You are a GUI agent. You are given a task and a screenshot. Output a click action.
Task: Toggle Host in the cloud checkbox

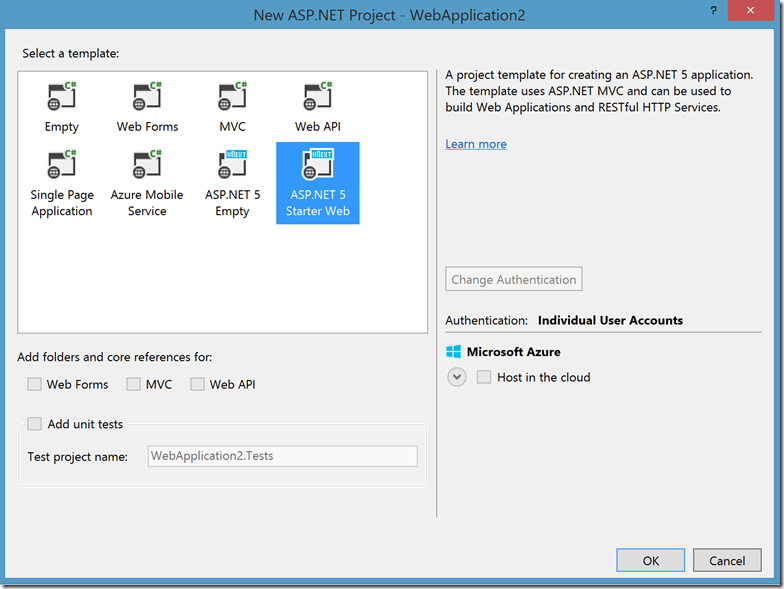tap(484, 377)
